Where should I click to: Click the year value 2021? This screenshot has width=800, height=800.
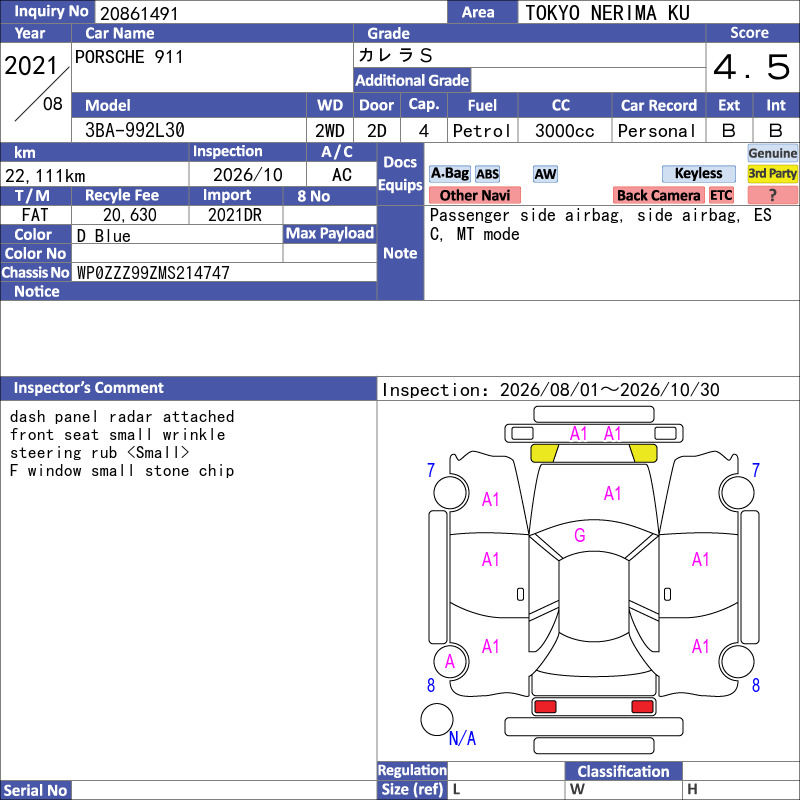tap(31, 66)
